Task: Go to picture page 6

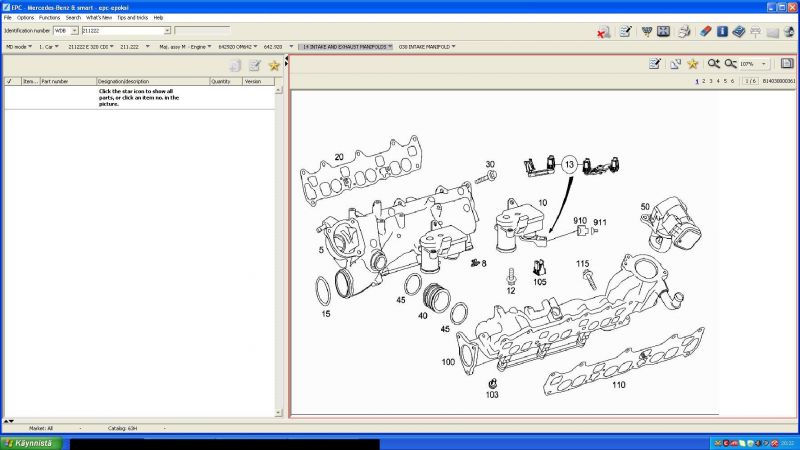Action: tap(732, 81)
